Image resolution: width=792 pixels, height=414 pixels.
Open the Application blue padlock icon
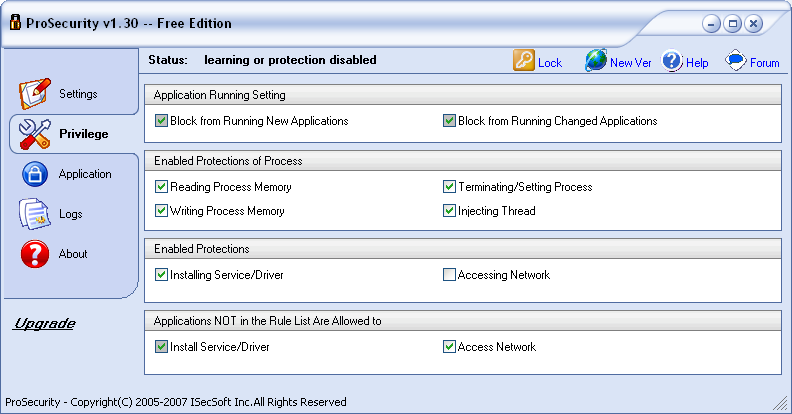(35, 174)
